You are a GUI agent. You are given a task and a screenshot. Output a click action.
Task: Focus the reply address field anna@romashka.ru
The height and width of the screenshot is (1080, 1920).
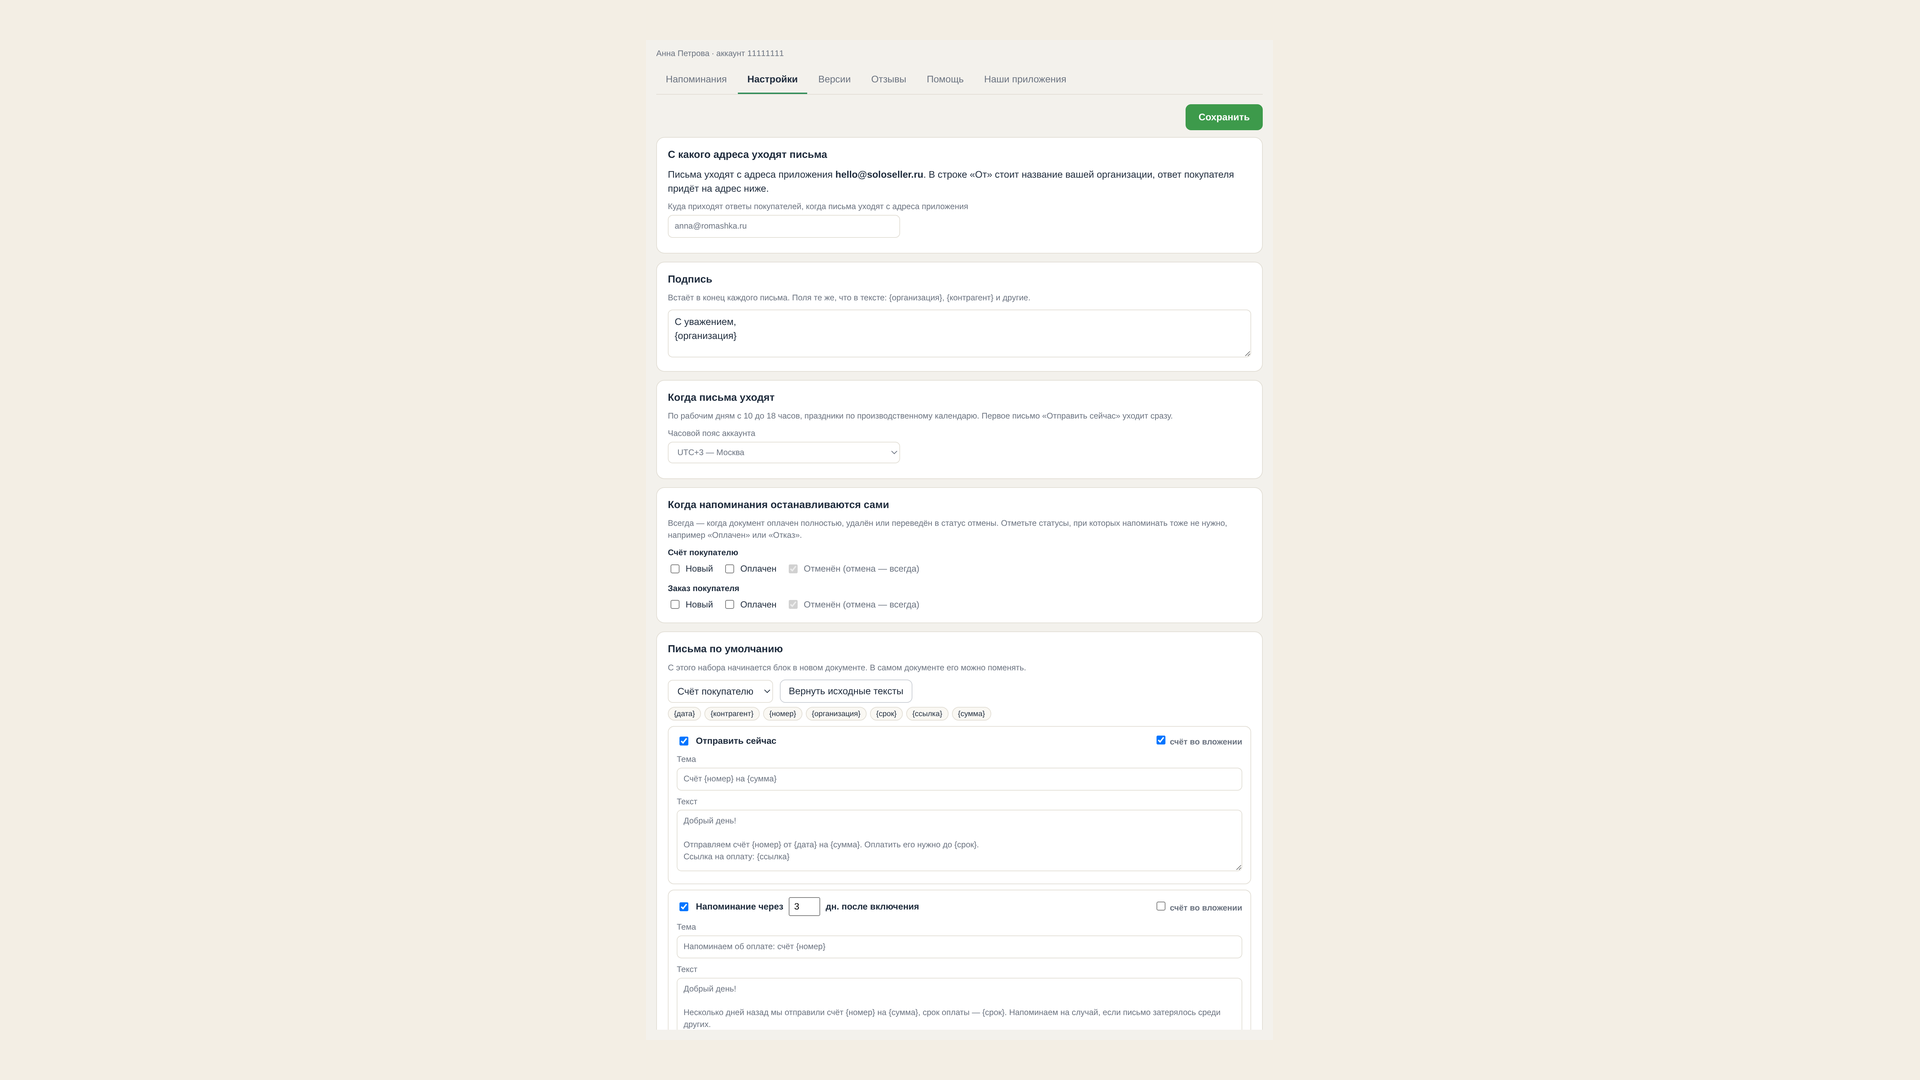(x=784, y=226)
